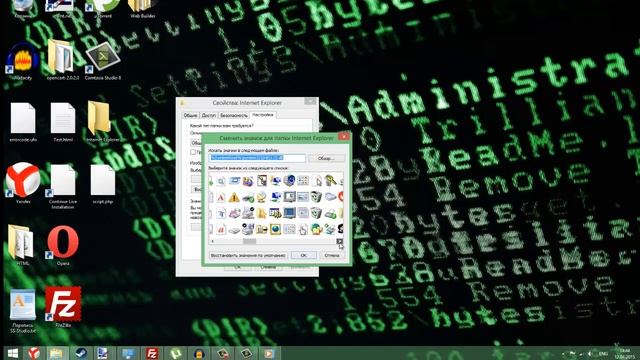
Task: Choose the pointing hand document icon
Action: [303, 229]
